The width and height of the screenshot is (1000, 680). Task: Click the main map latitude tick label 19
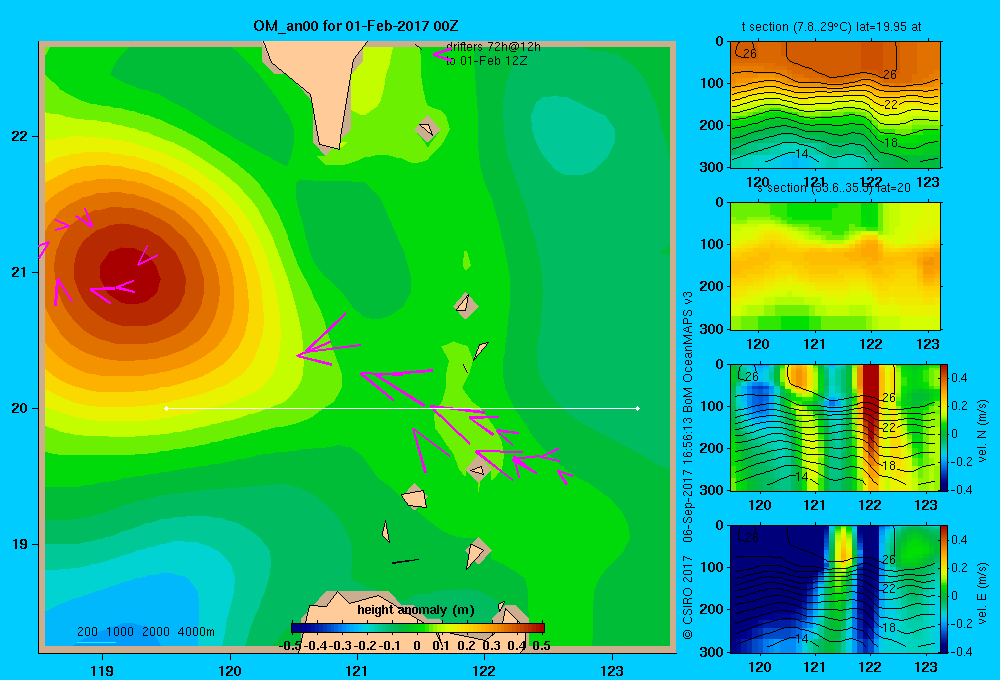click(x=20, y=544)
